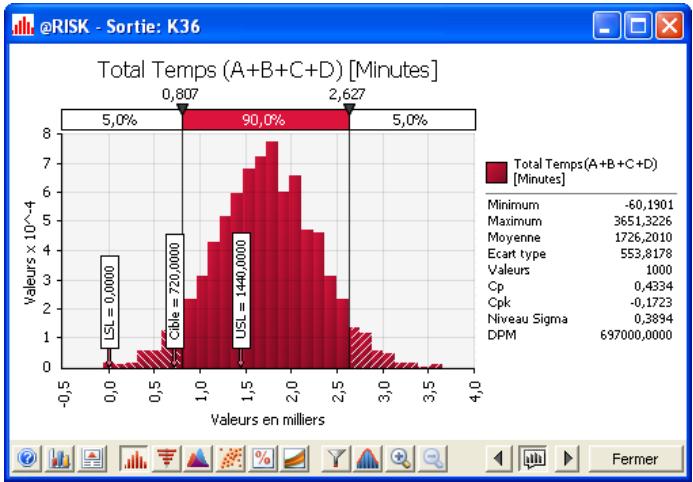Minimize the @RISK Sortie K36 window
Image resolution: width=693 pixels, height=482 pixels.
607,26
